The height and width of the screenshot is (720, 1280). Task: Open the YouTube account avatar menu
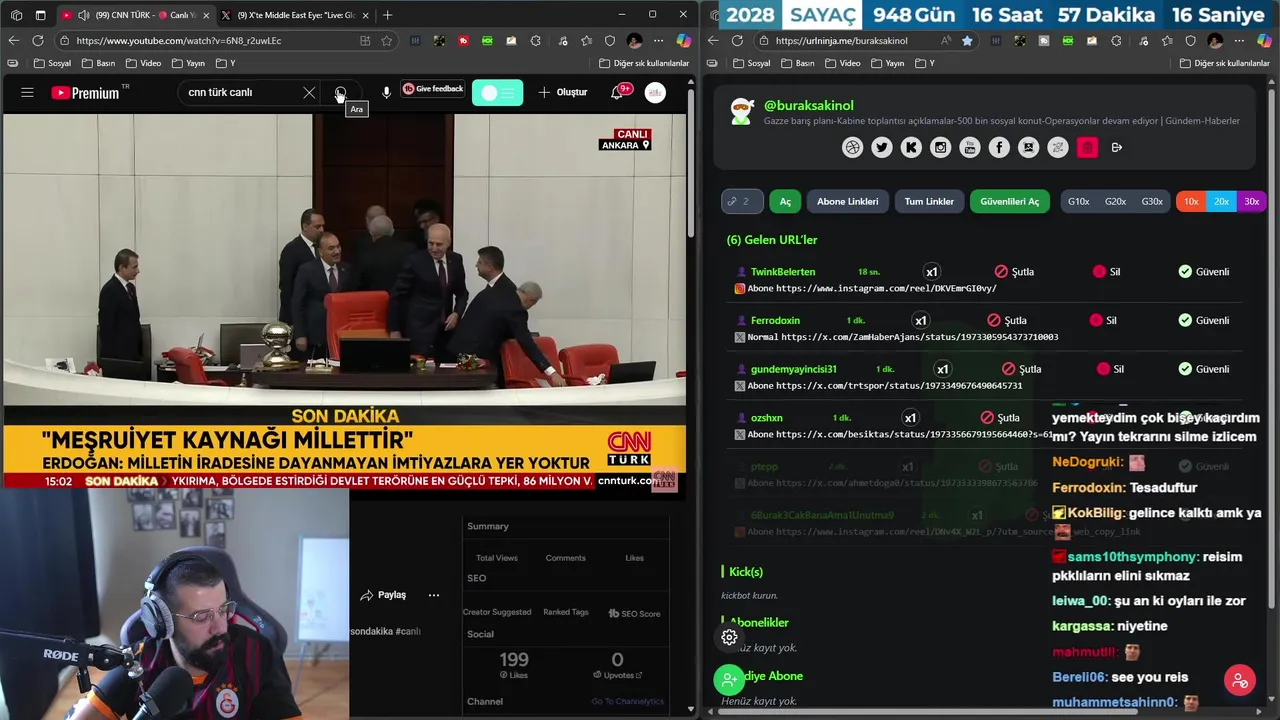click(655, 92)
